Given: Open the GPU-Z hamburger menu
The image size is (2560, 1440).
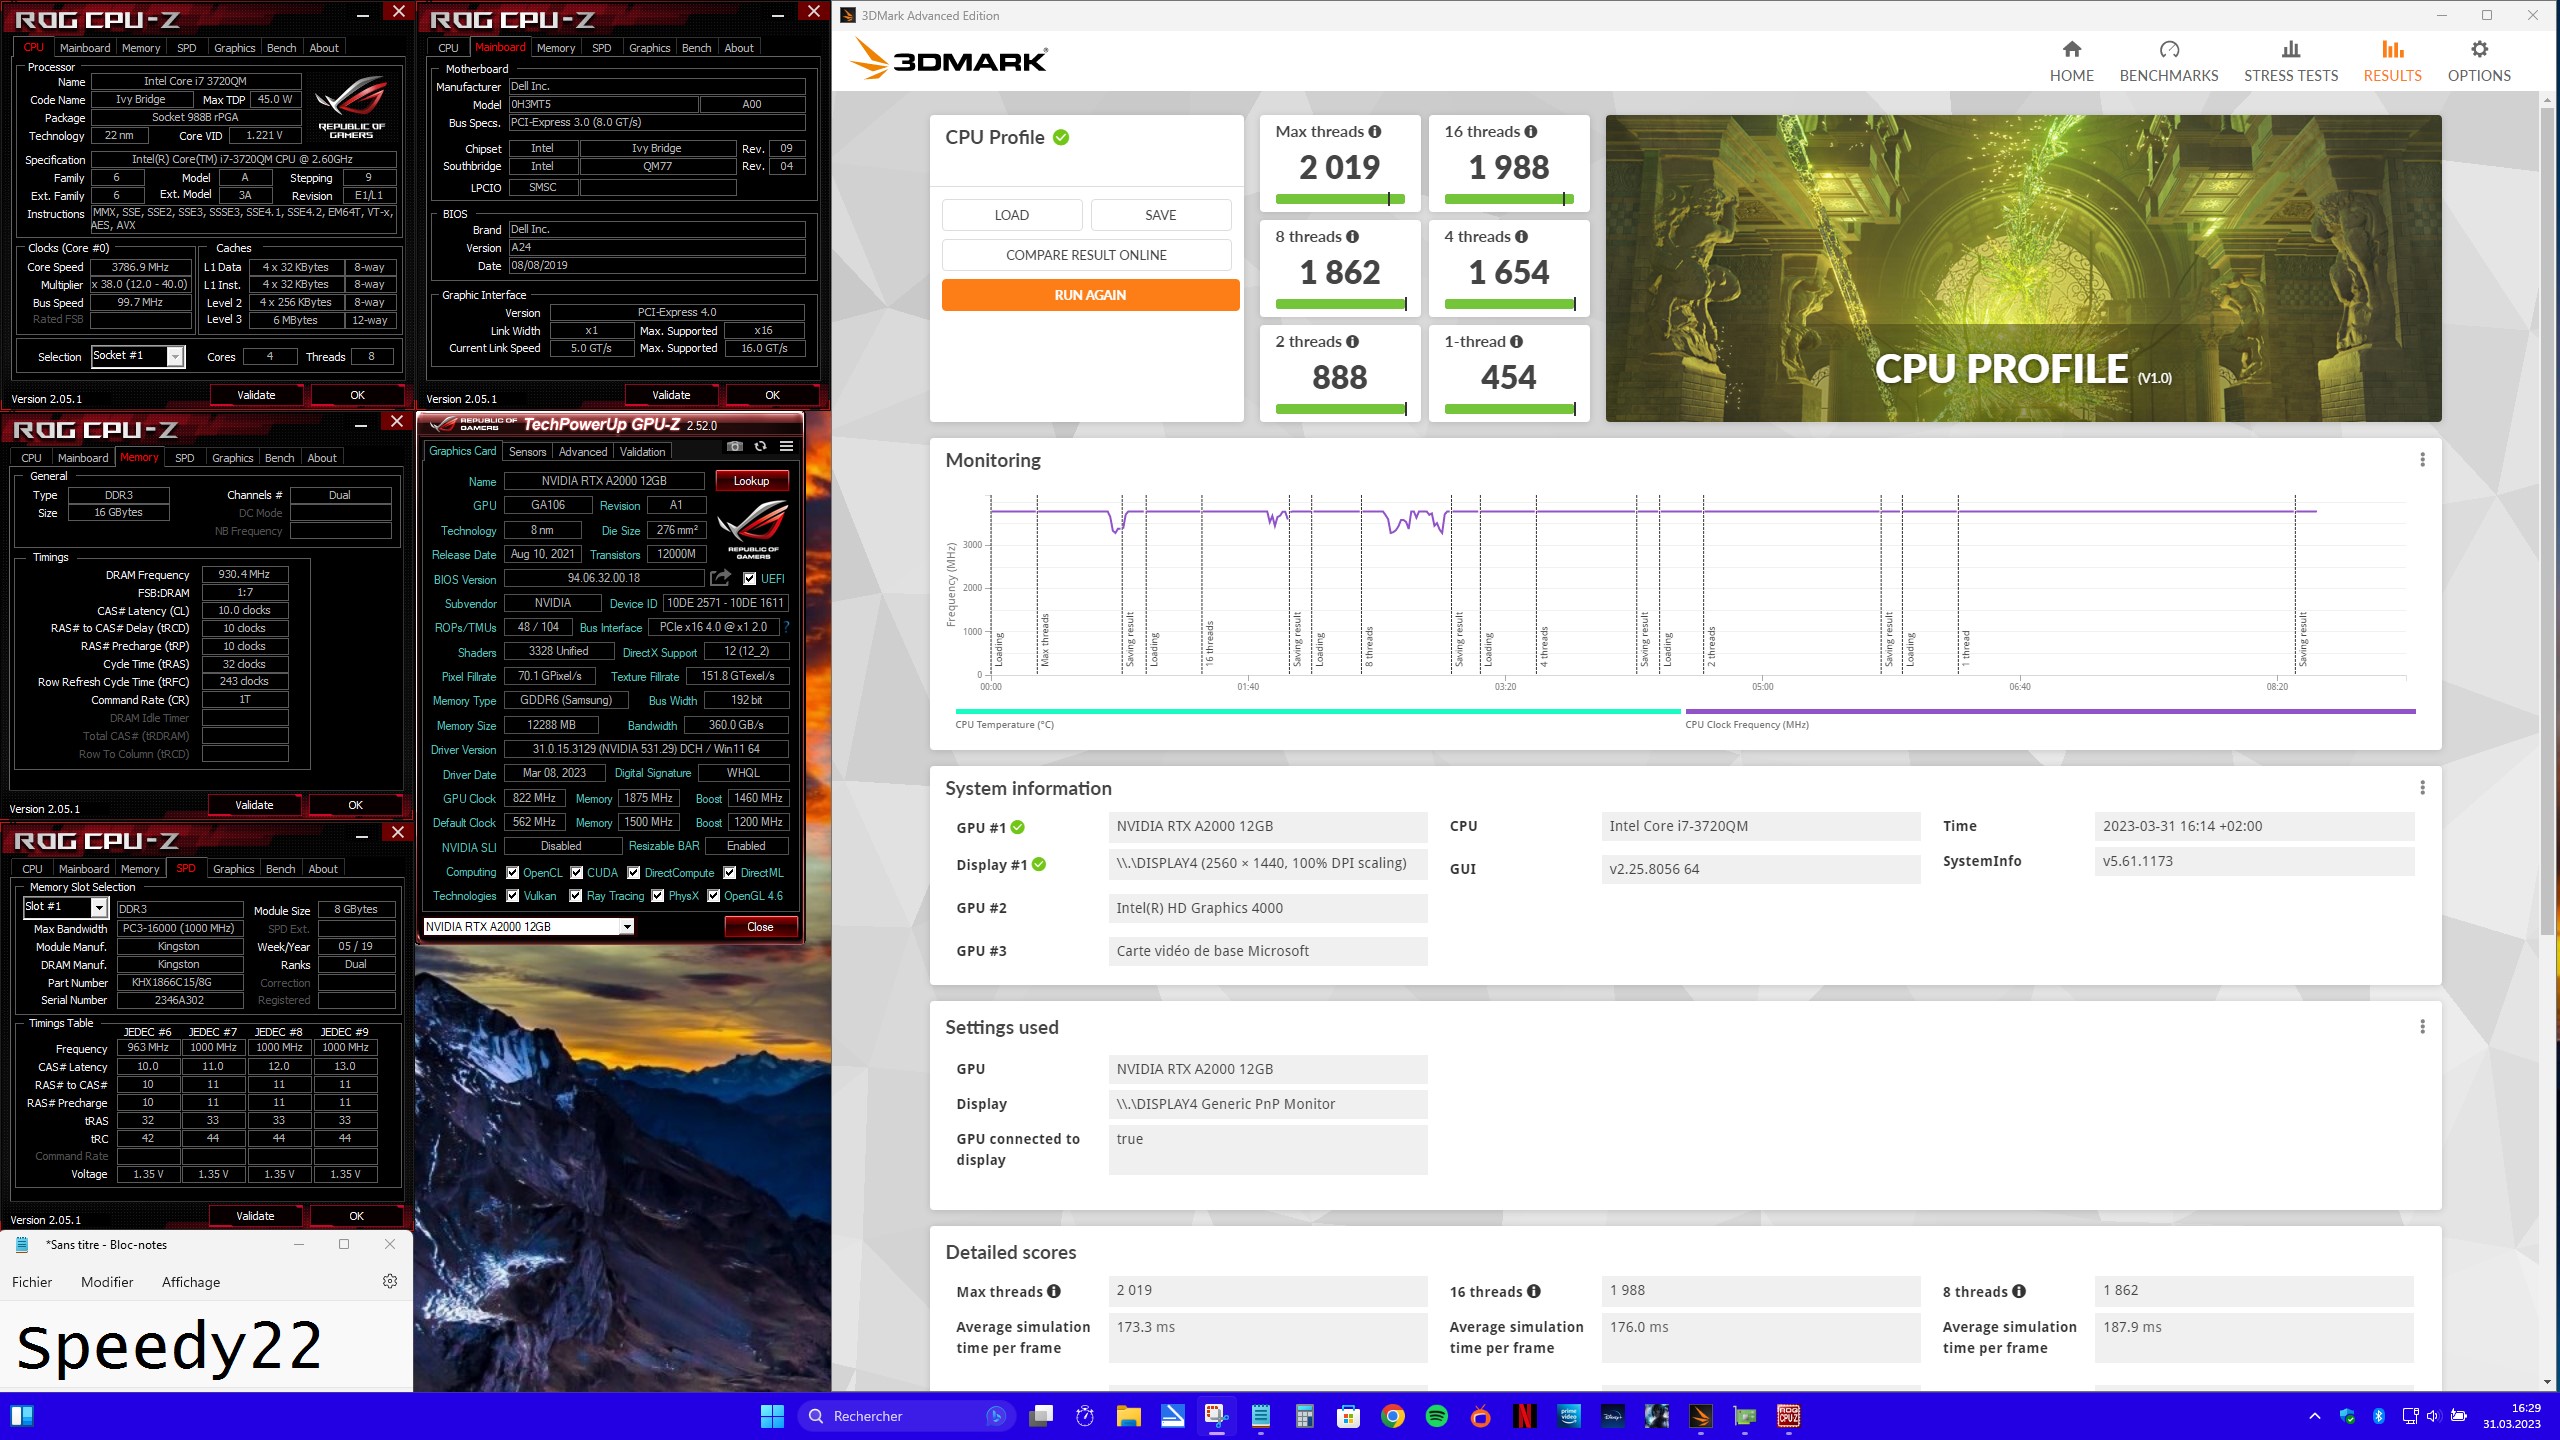Looking at the screenshot, I should click(786, 447).
